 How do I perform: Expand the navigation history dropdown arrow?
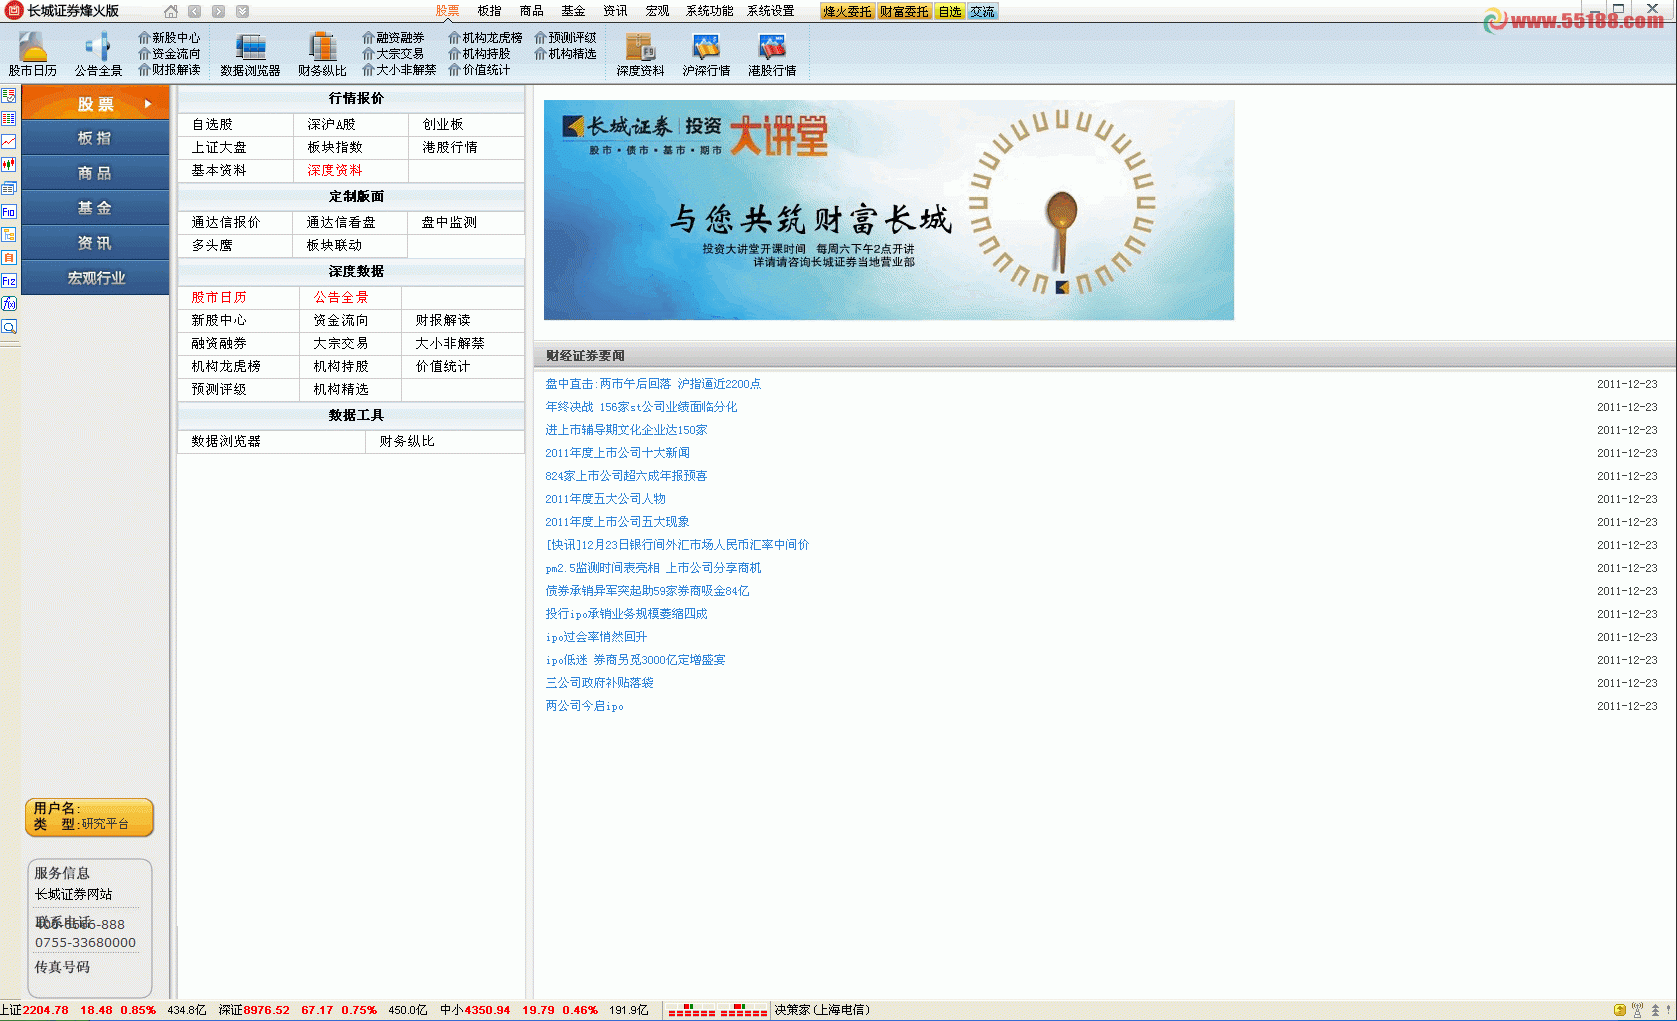[242, 12]
